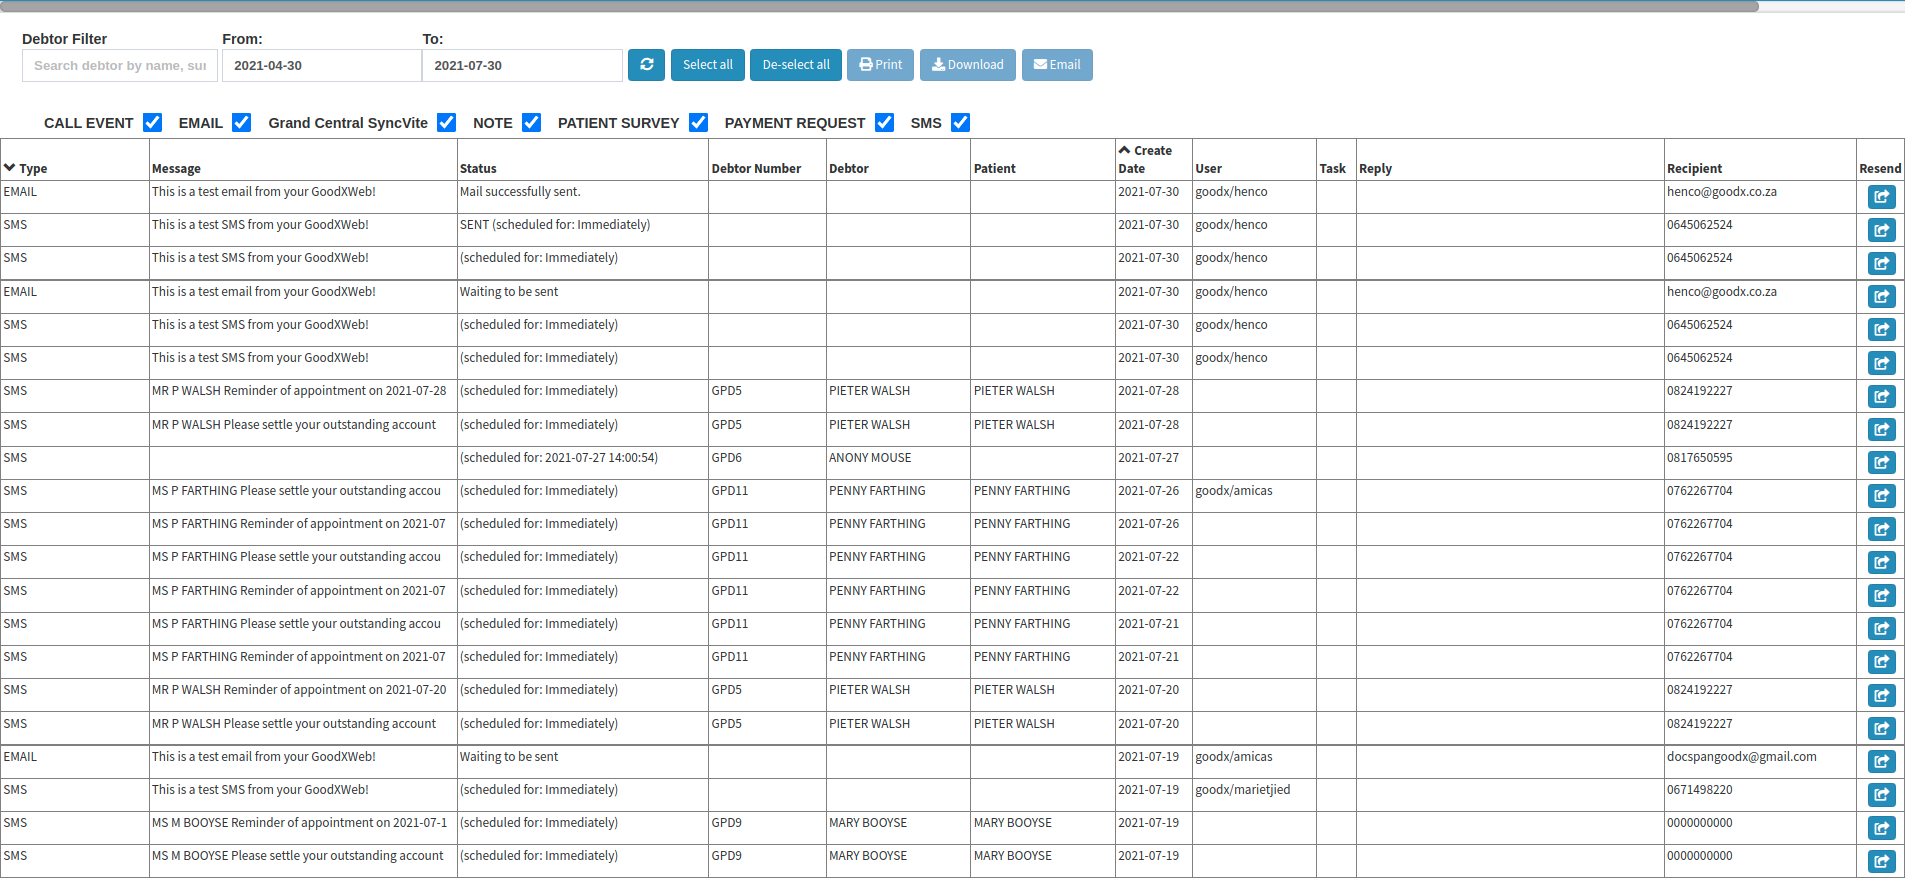Resend the first email to henco@goodx.co.za

tap(1881, 197)
